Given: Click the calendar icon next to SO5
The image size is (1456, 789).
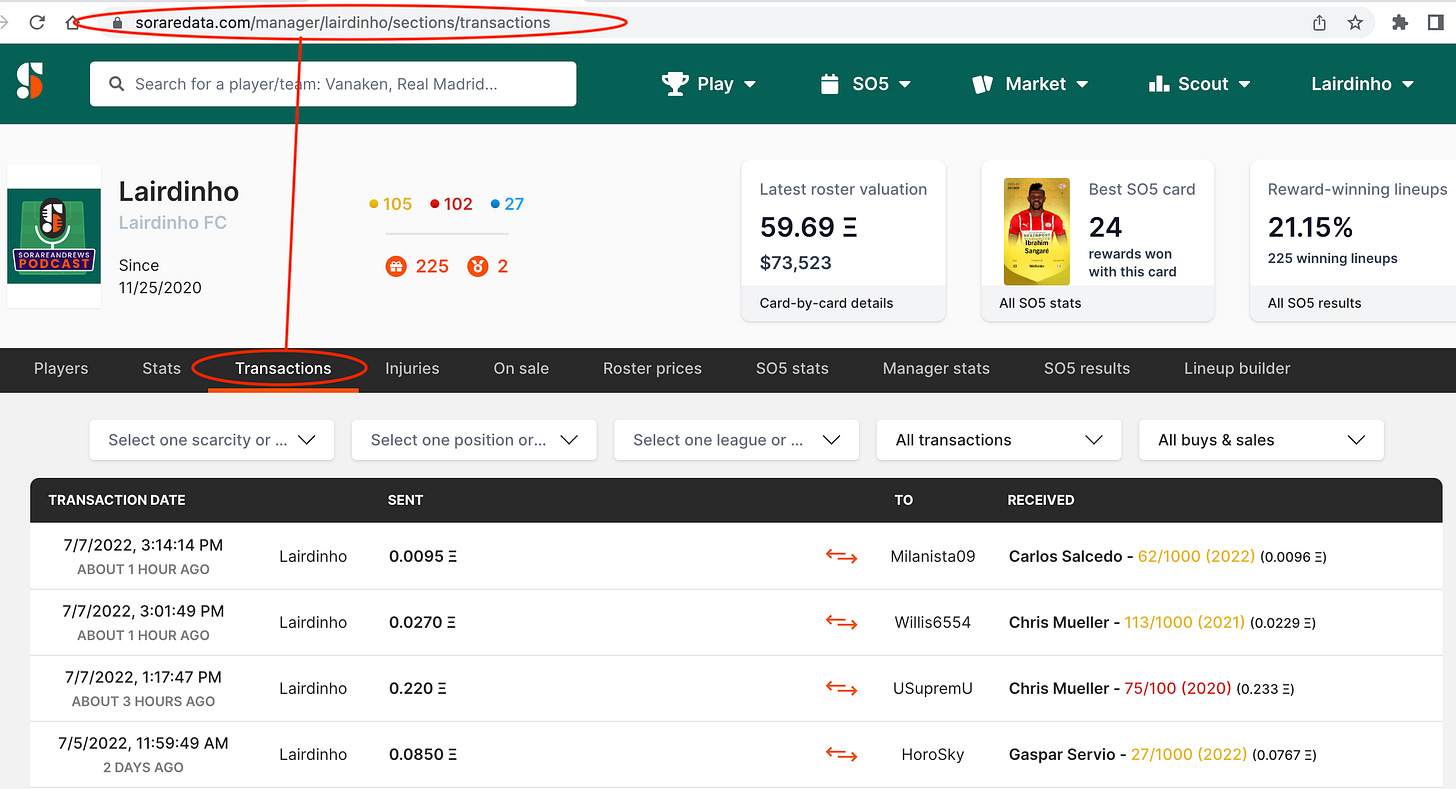Looking at the screenshot, I should click(x=829, y=84).
